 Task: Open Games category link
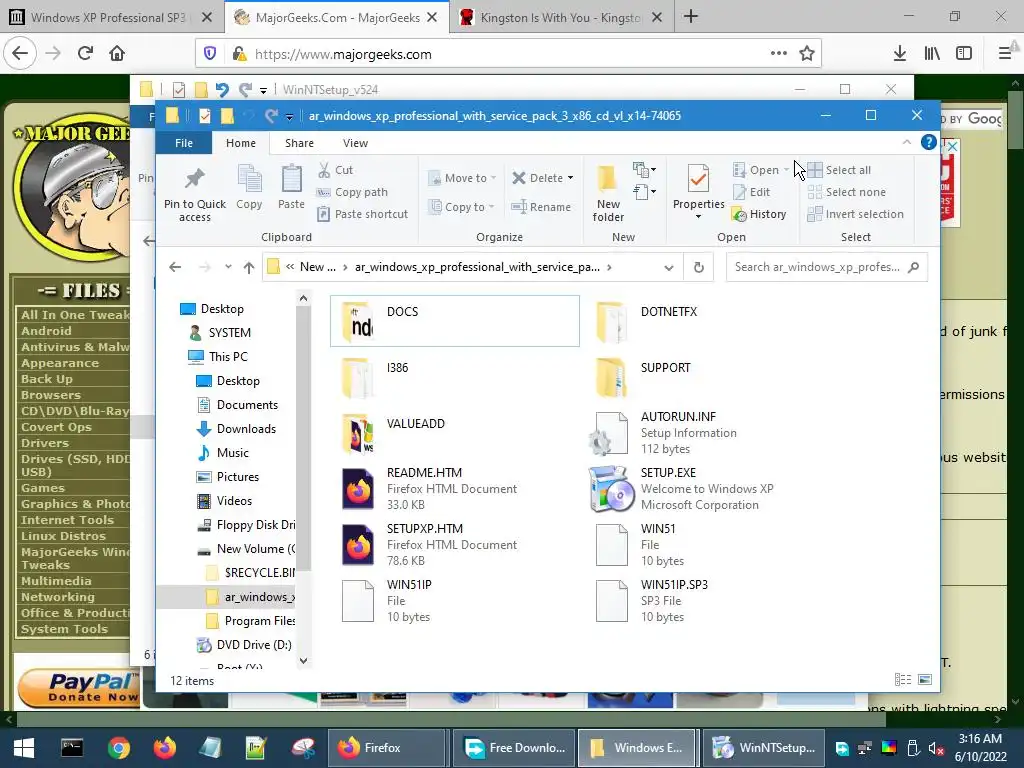[x=42, y=488]
